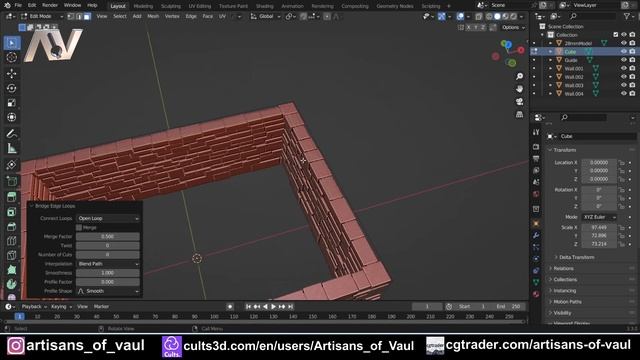Click the play animation button
640x360 pixels.
point(273,307)
